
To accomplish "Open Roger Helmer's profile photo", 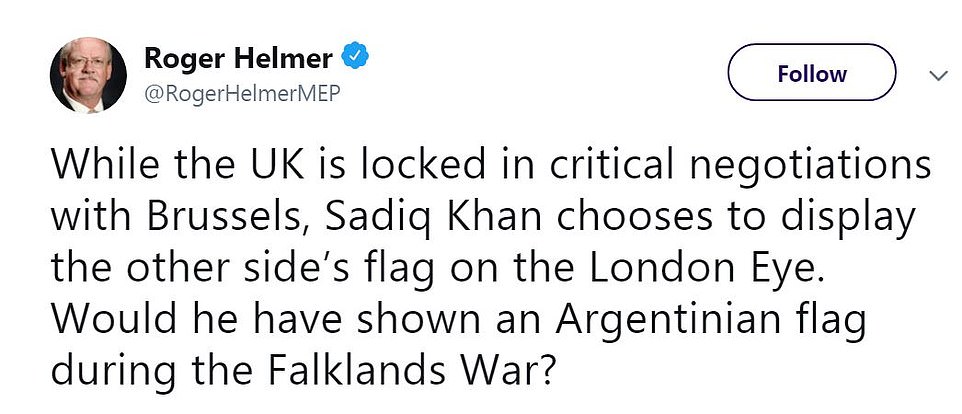I will pyautogui.click(x=88, y=77).
